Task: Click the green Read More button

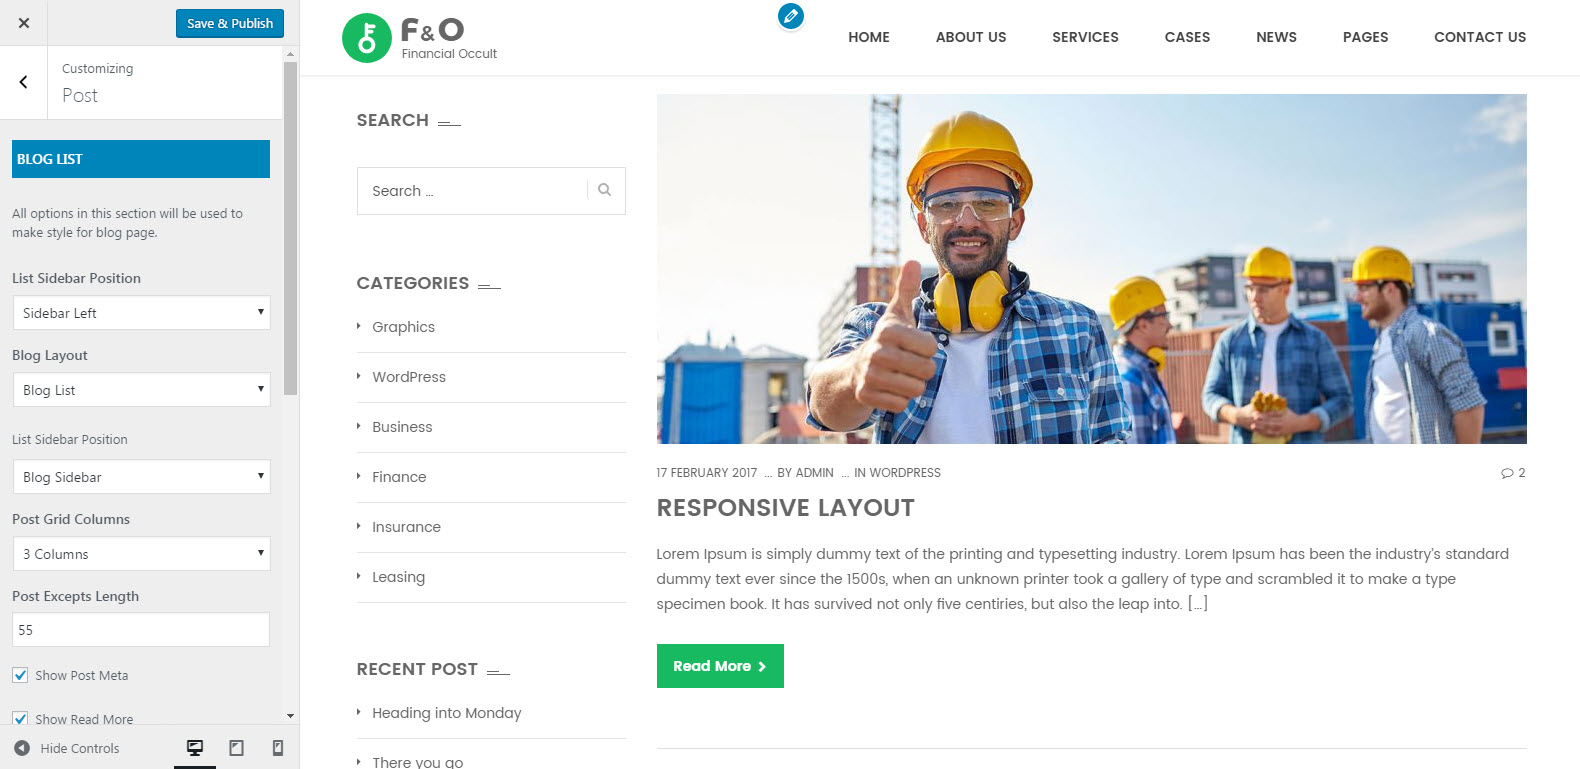Action: [720, 666]
